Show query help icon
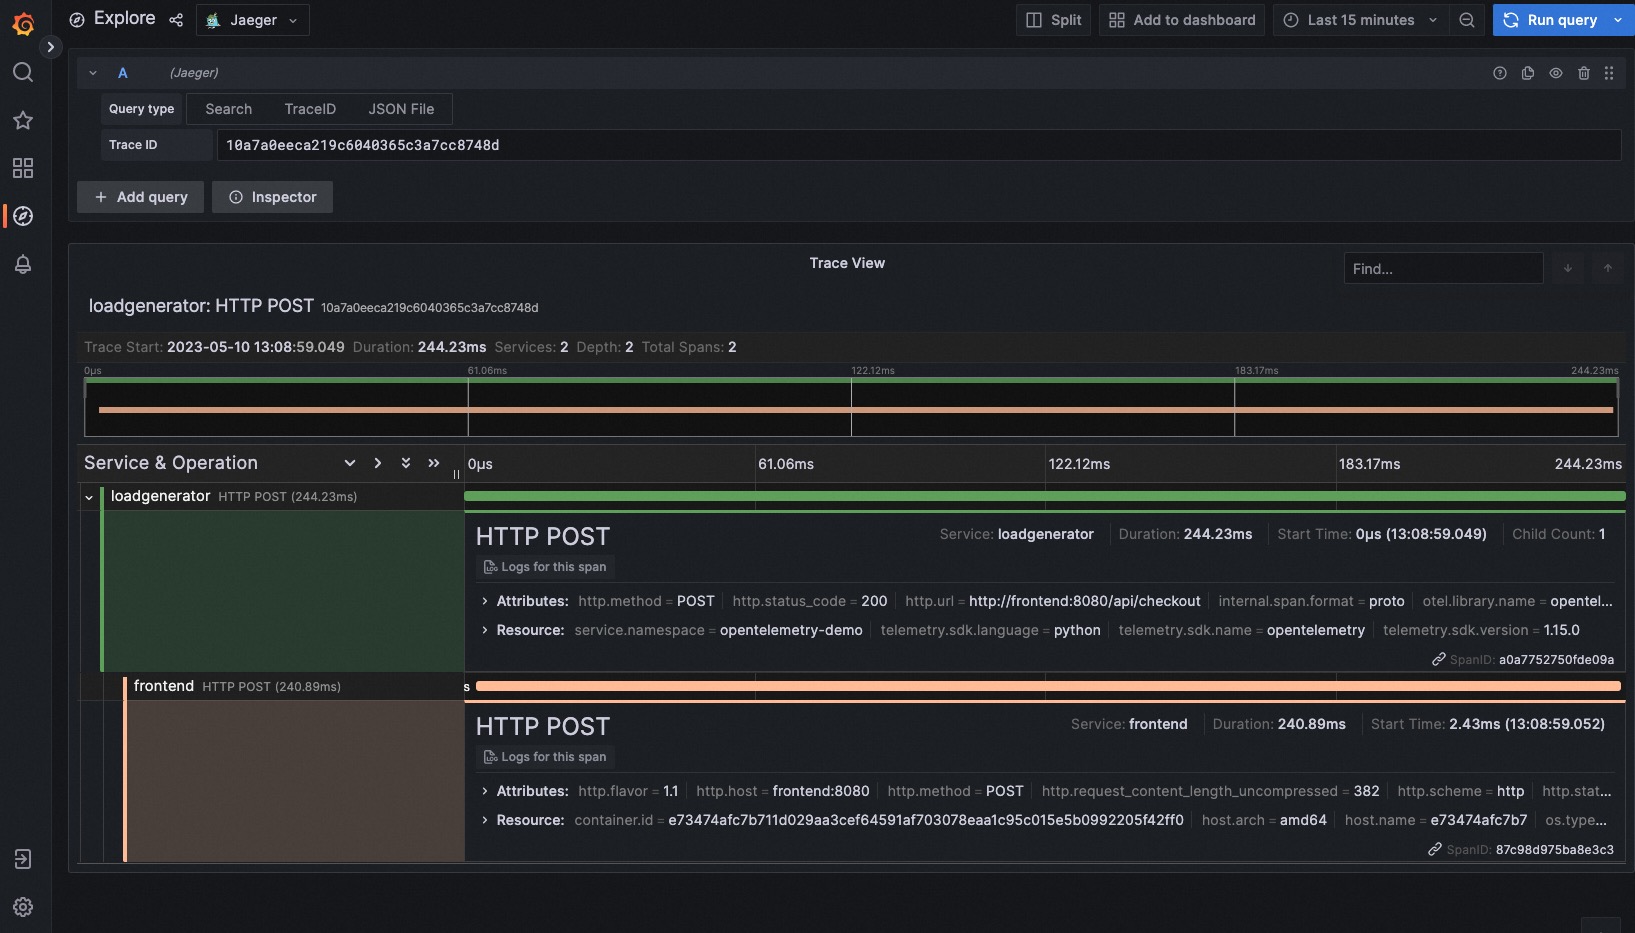The image size is (1635, 933). coord(1500,73)
